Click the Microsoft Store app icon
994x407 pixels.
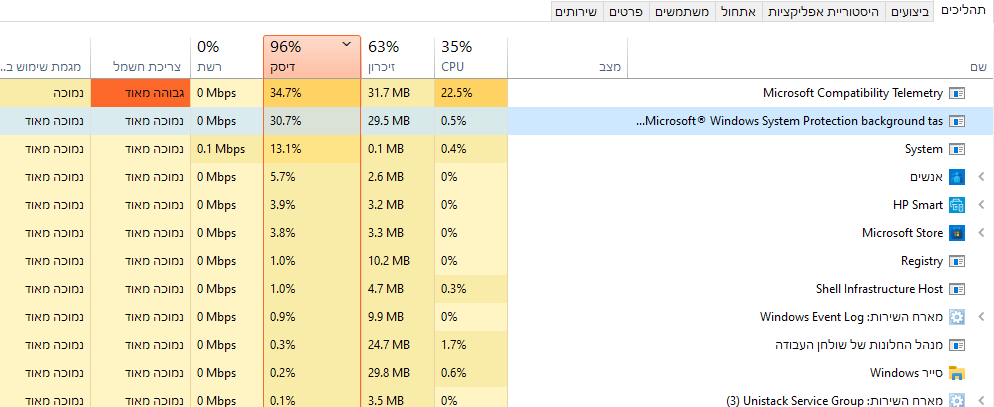(957, 233)
